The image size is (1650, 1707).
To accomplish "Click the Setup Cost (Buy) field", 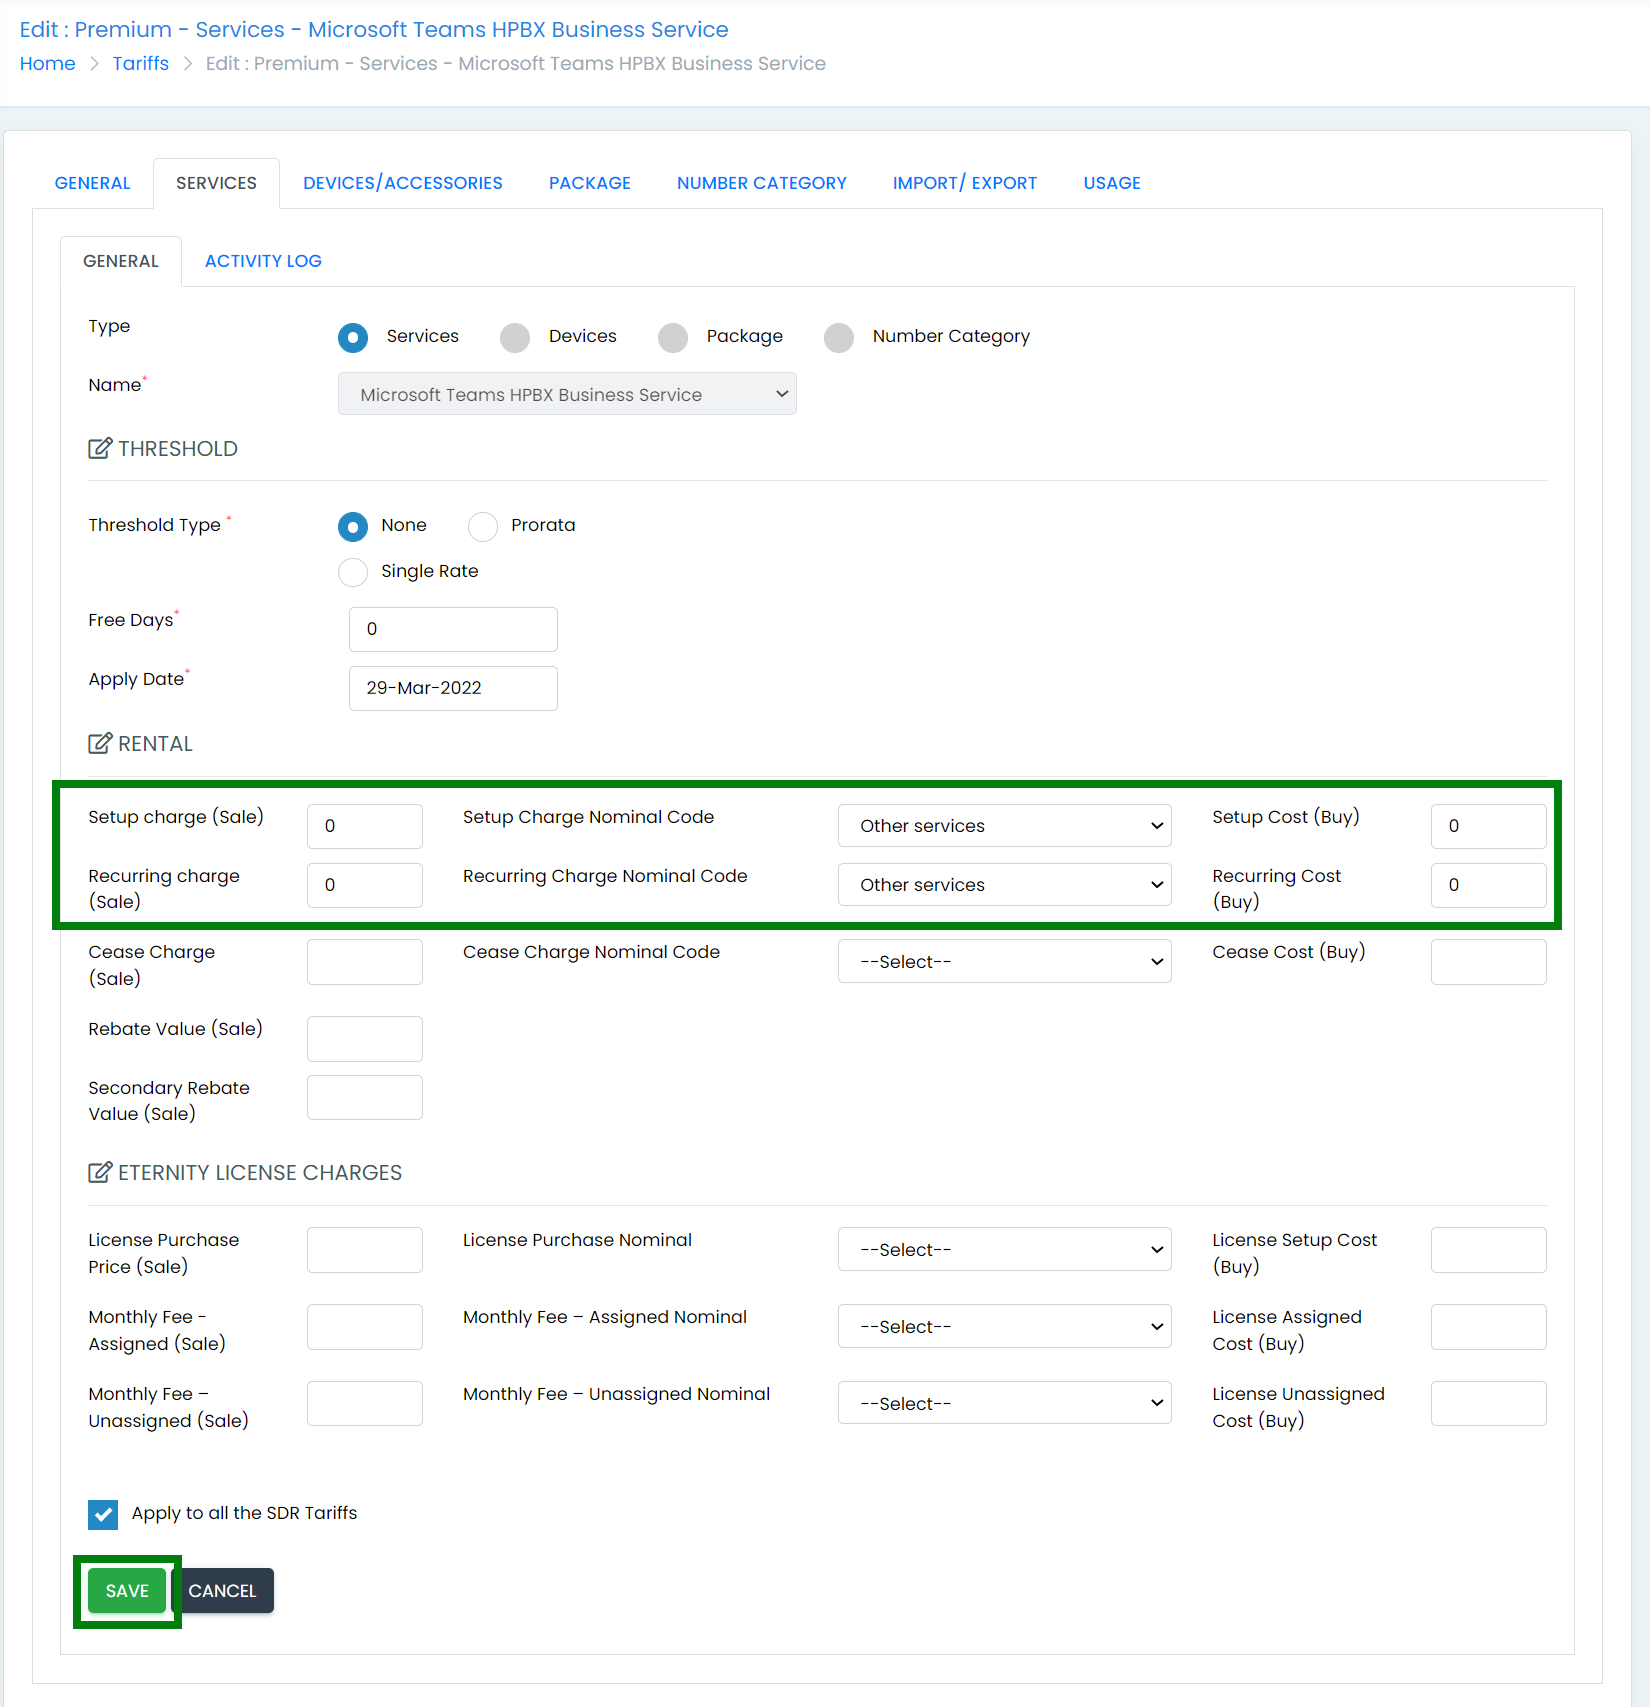I will [x=1489, y=826].
